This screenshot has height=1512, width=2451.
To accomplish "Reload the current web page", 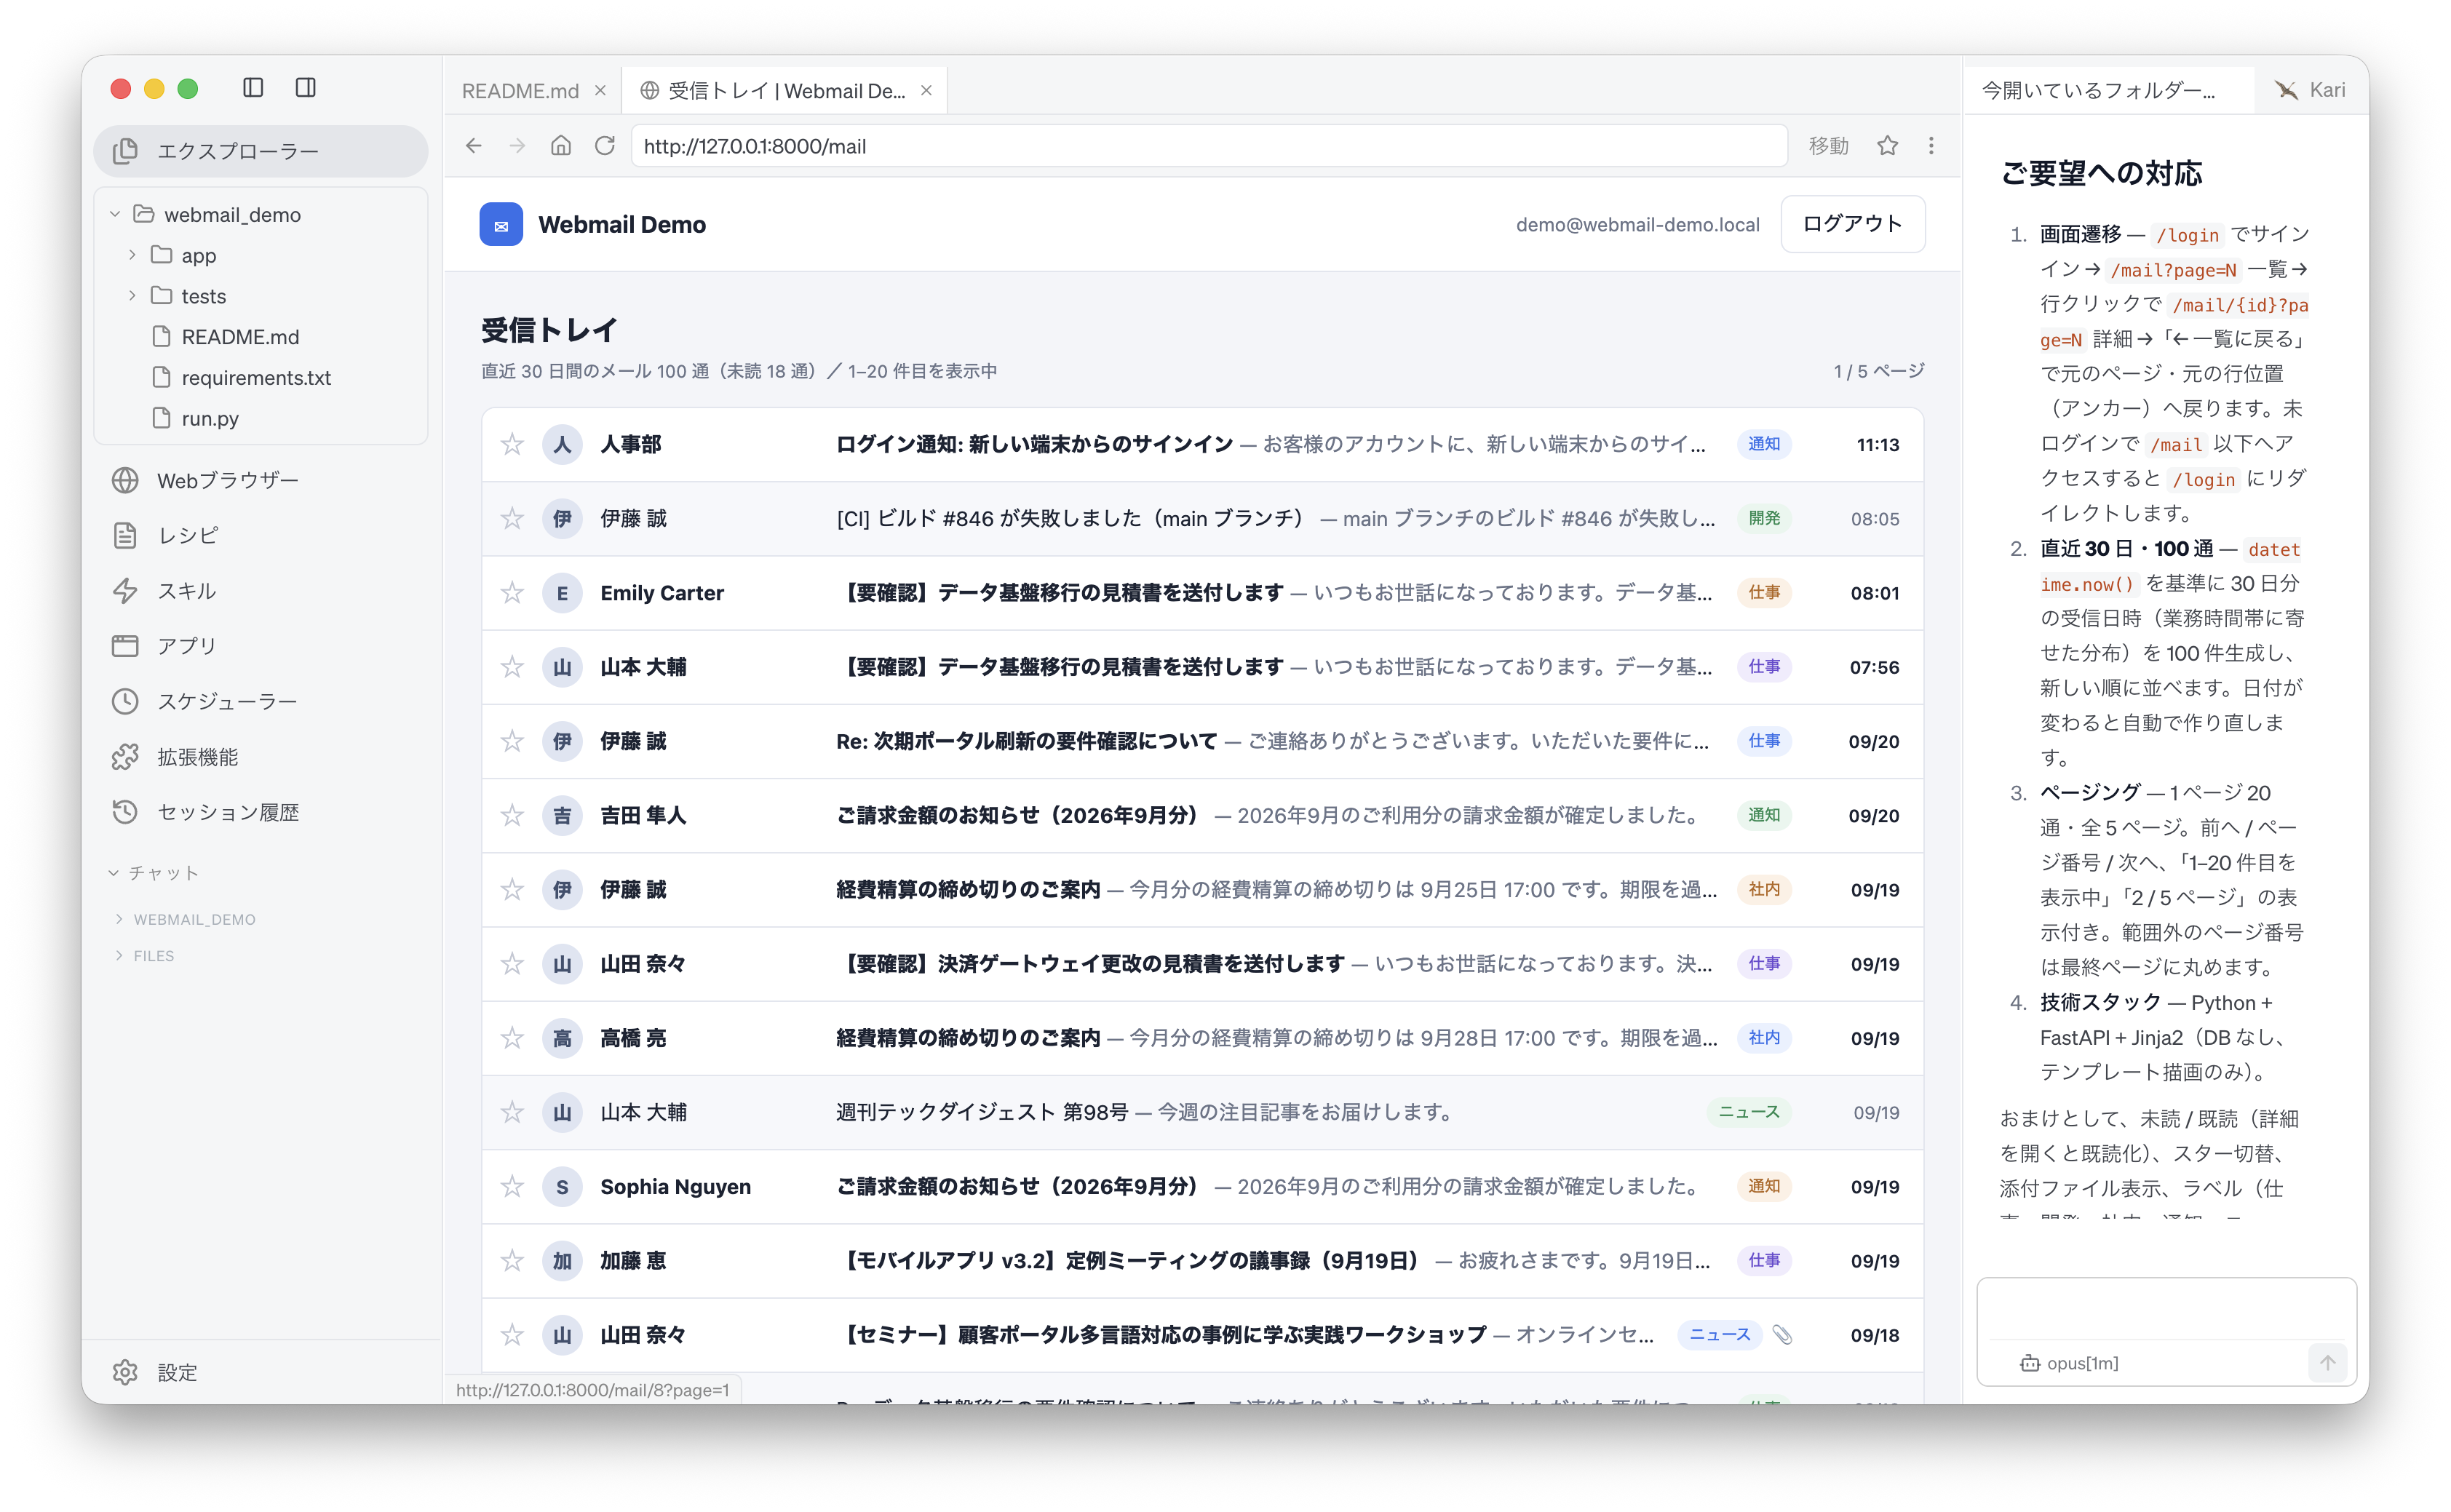I will (605, 146).
